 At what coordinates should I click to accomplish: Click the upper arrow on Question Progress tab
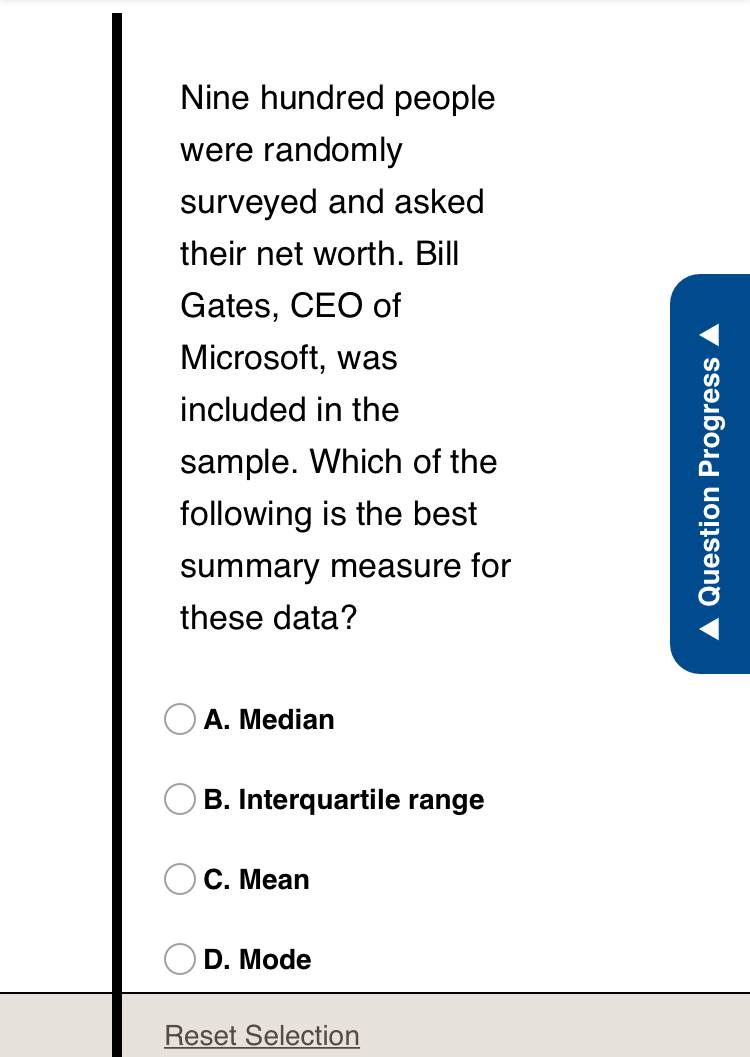pyautogui.click(x=710, y=334)
